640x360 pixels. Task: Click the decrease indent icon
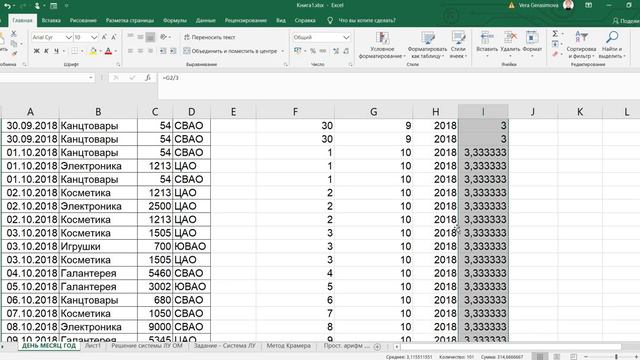click(x=163, y=51)
